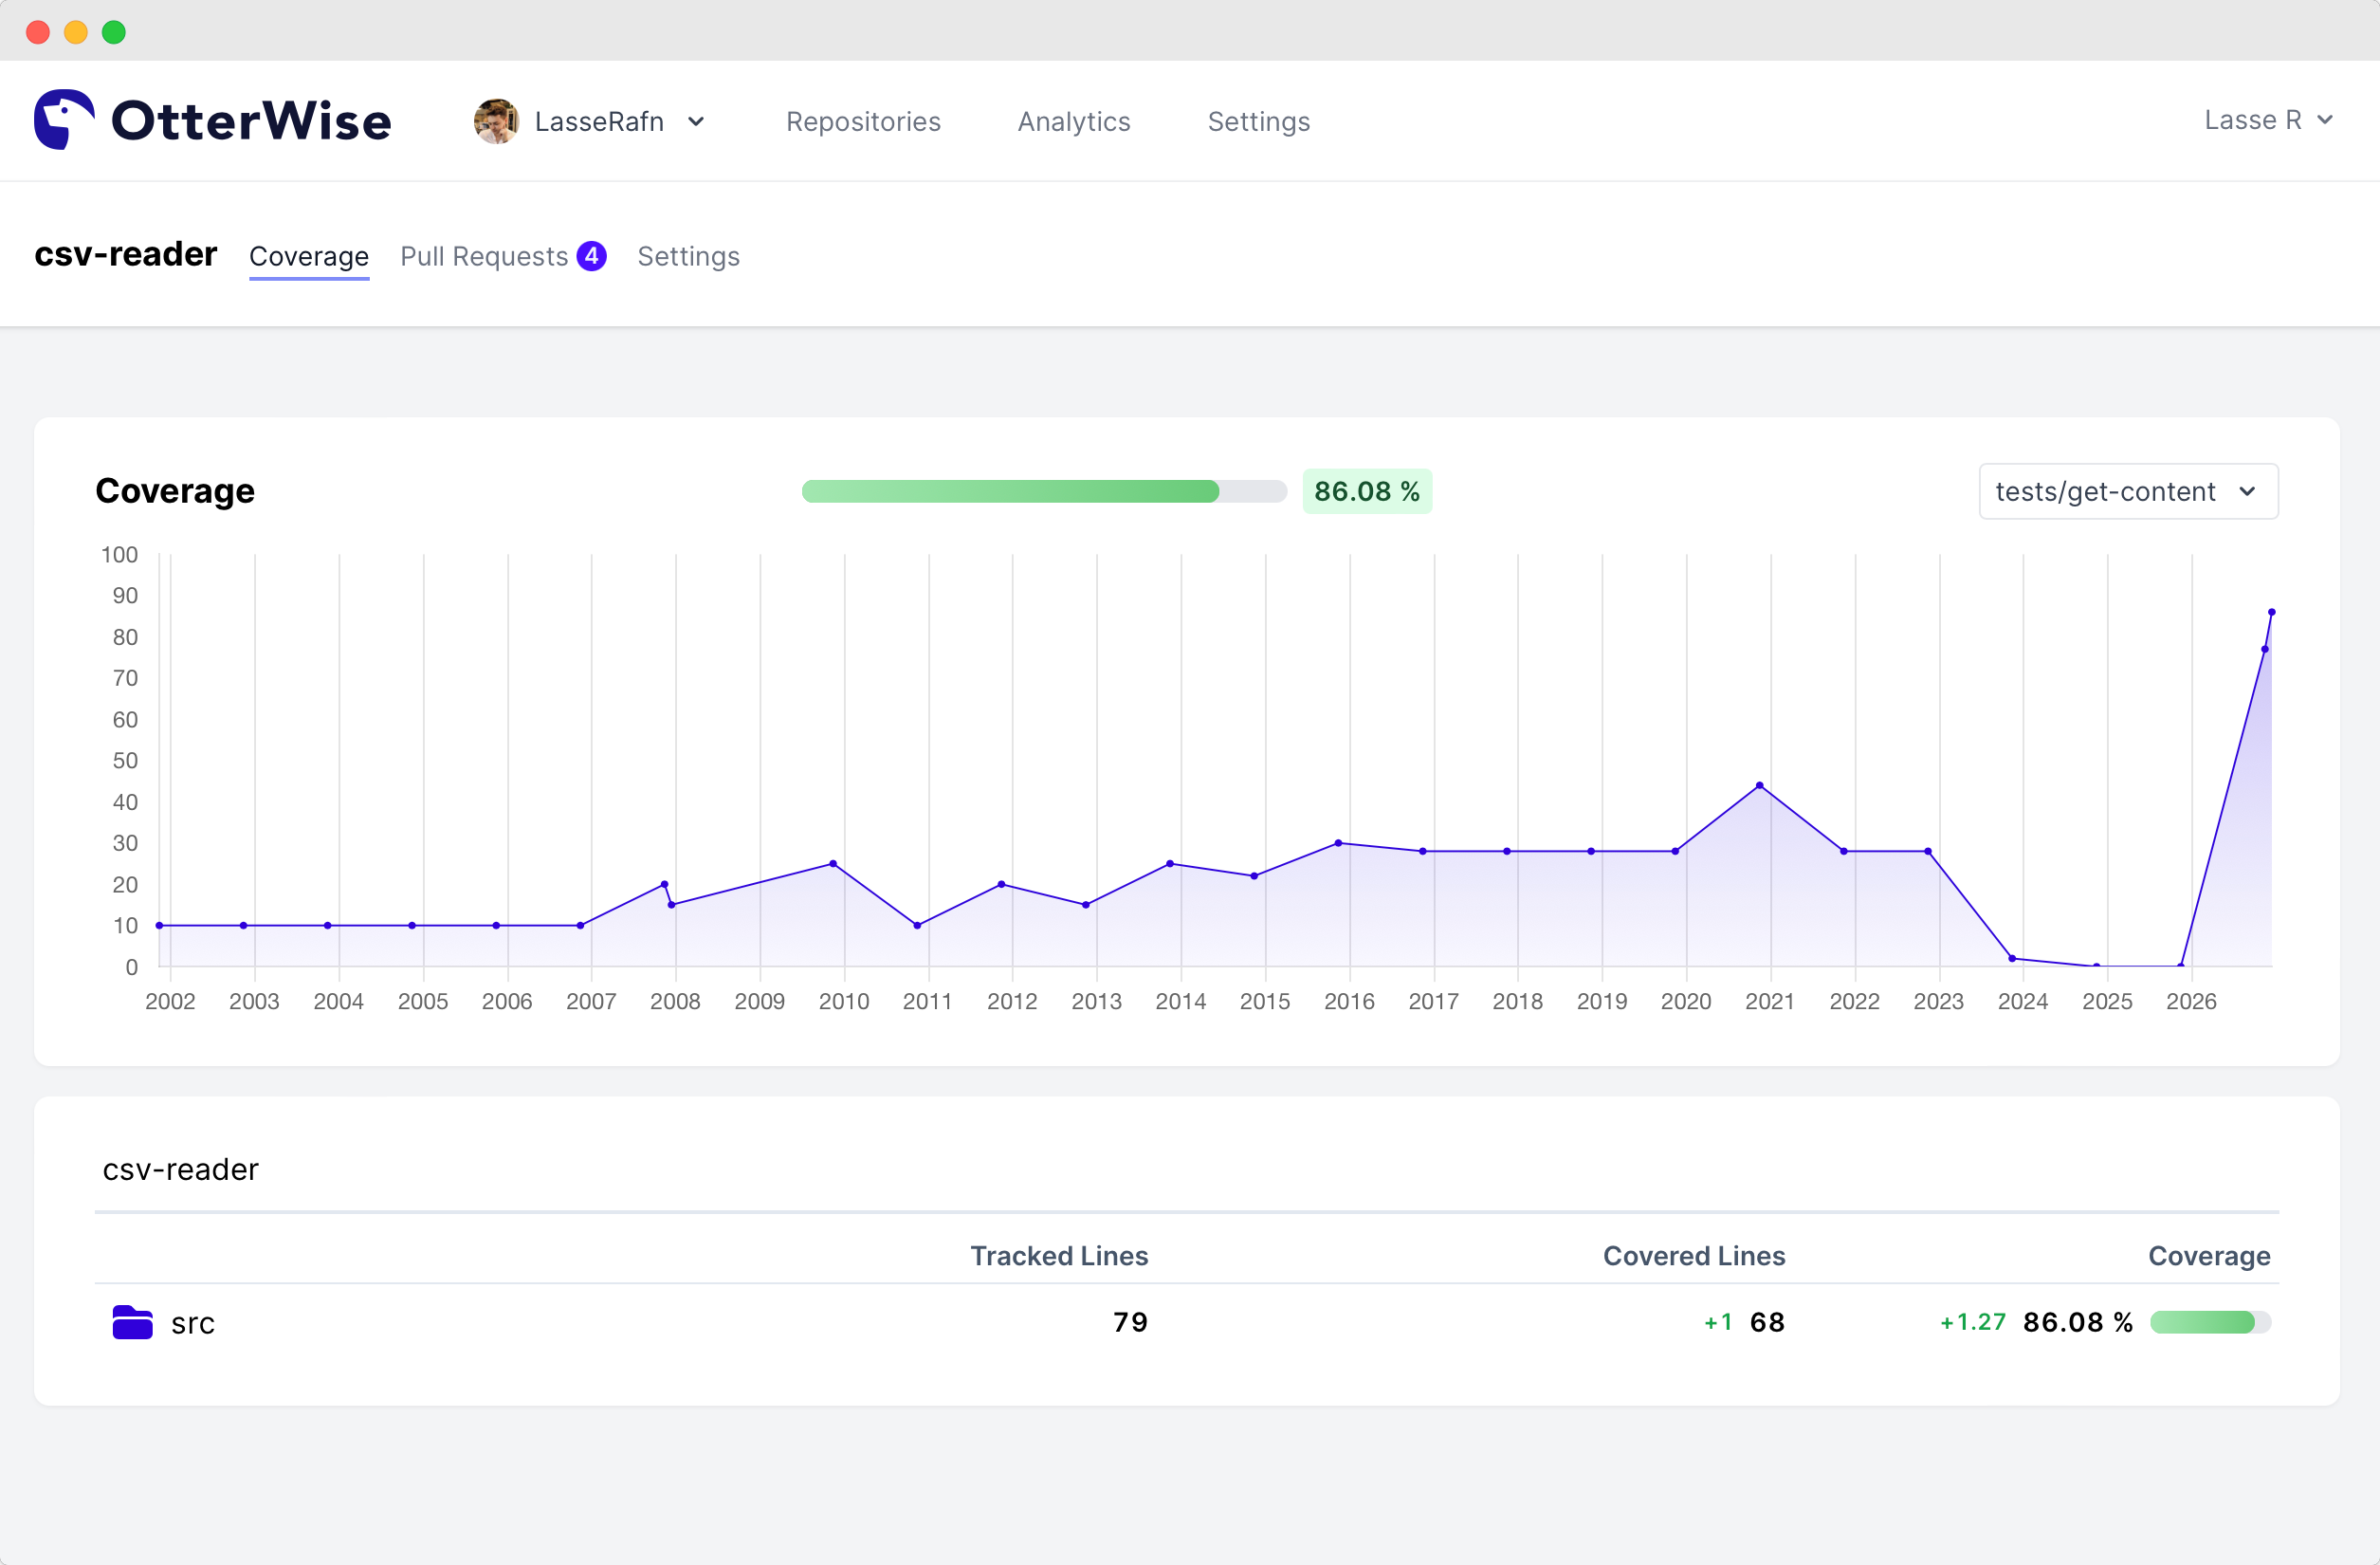The image size is (2380, 1565).
Task: Go to the Repositories menu item
Action: click(x=863, y=121)
